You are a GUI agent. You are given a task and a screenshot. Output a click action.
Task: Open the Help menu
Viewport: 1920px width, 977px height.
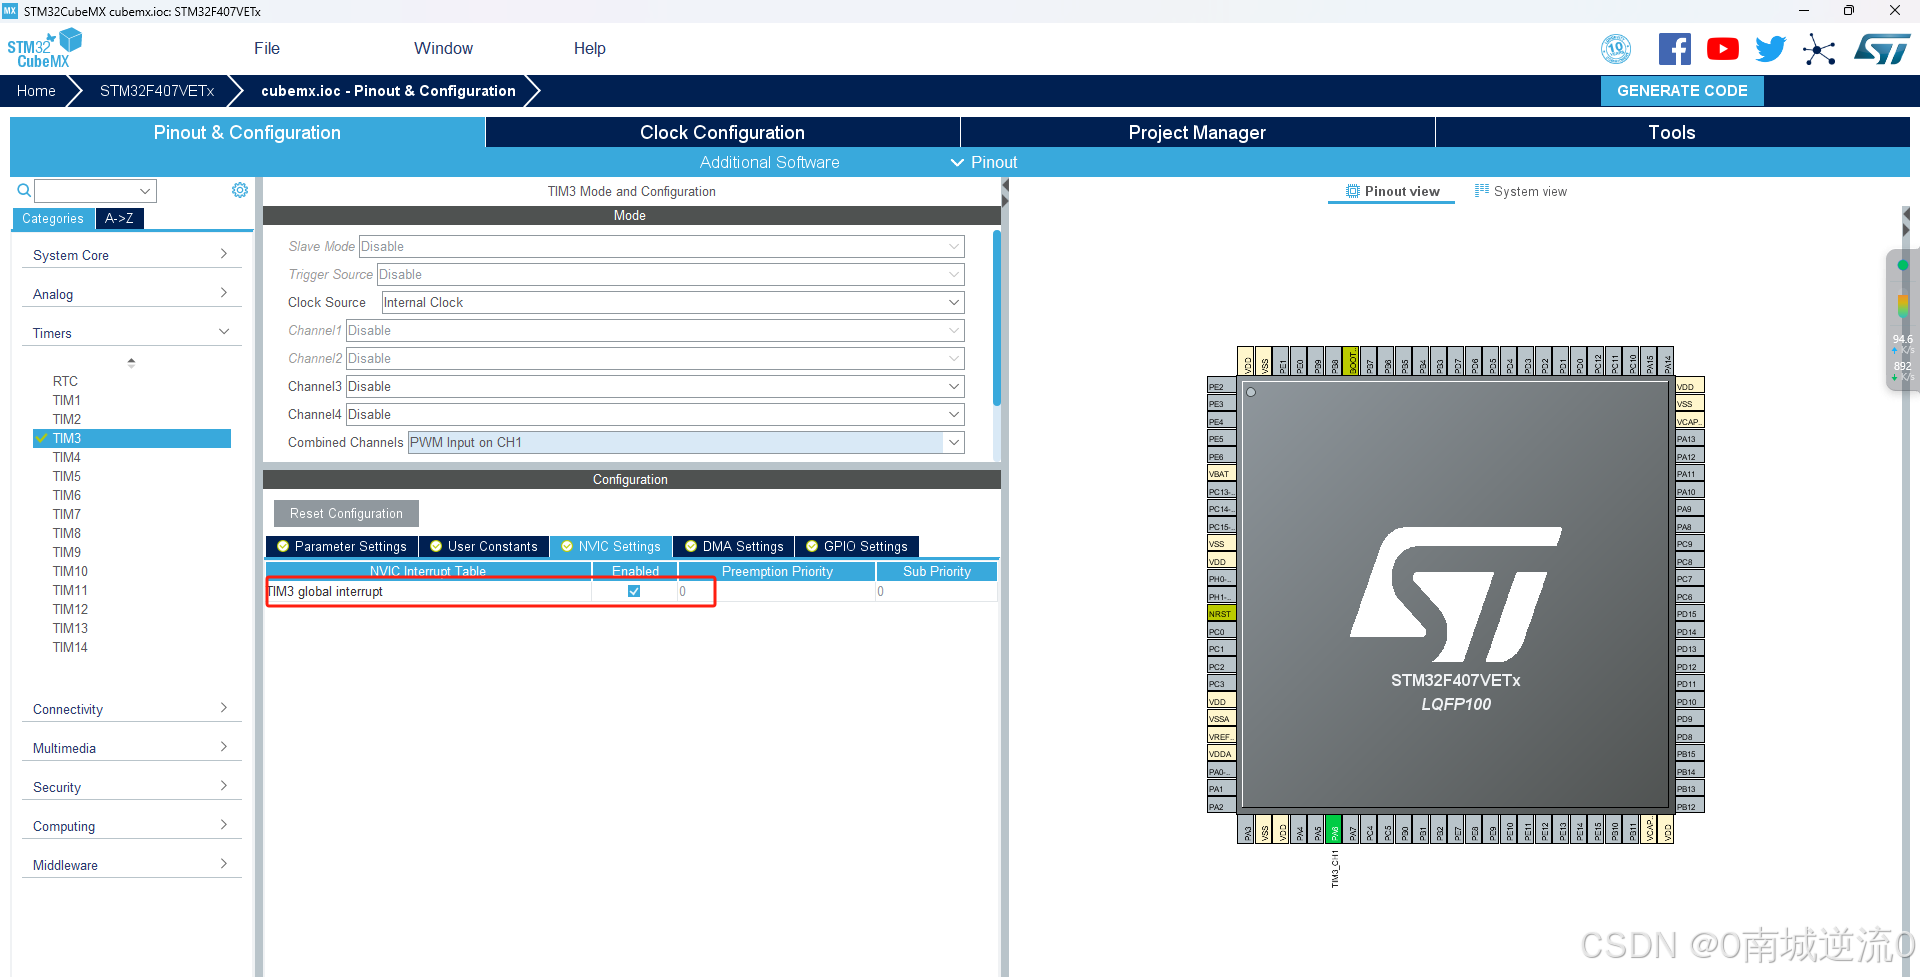pyautogui.click(x=589, y=48)
